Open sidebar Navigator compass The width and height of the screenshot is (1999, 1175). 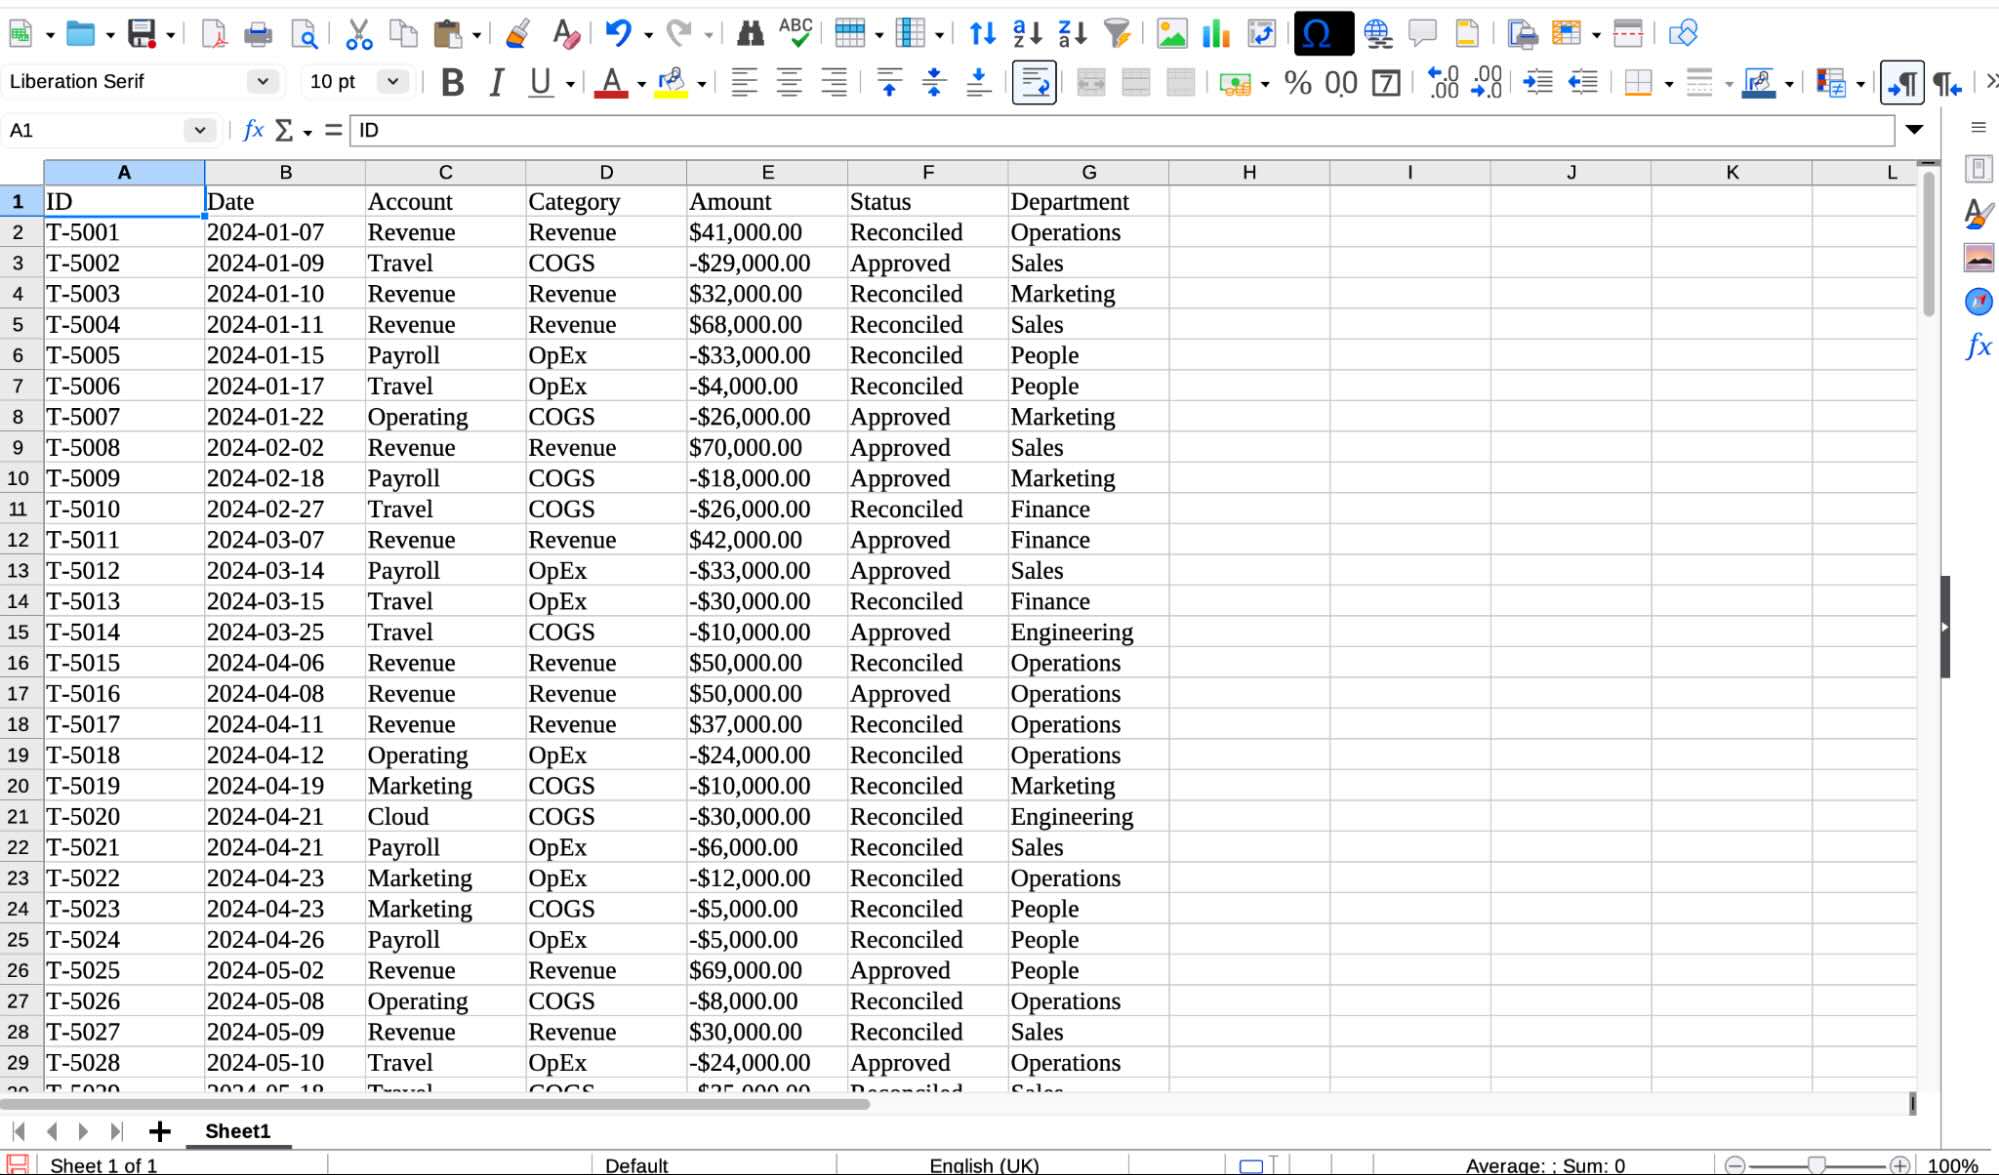(x=1978, y=301)
